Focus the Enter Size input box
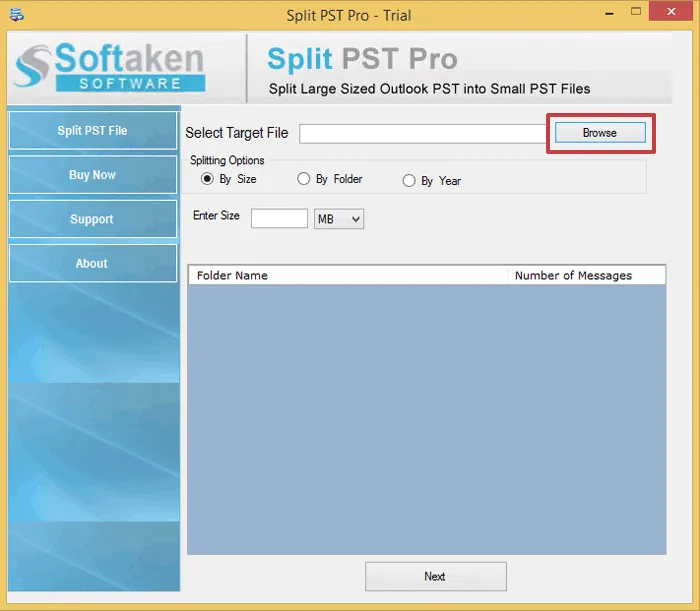 point(279,219)
